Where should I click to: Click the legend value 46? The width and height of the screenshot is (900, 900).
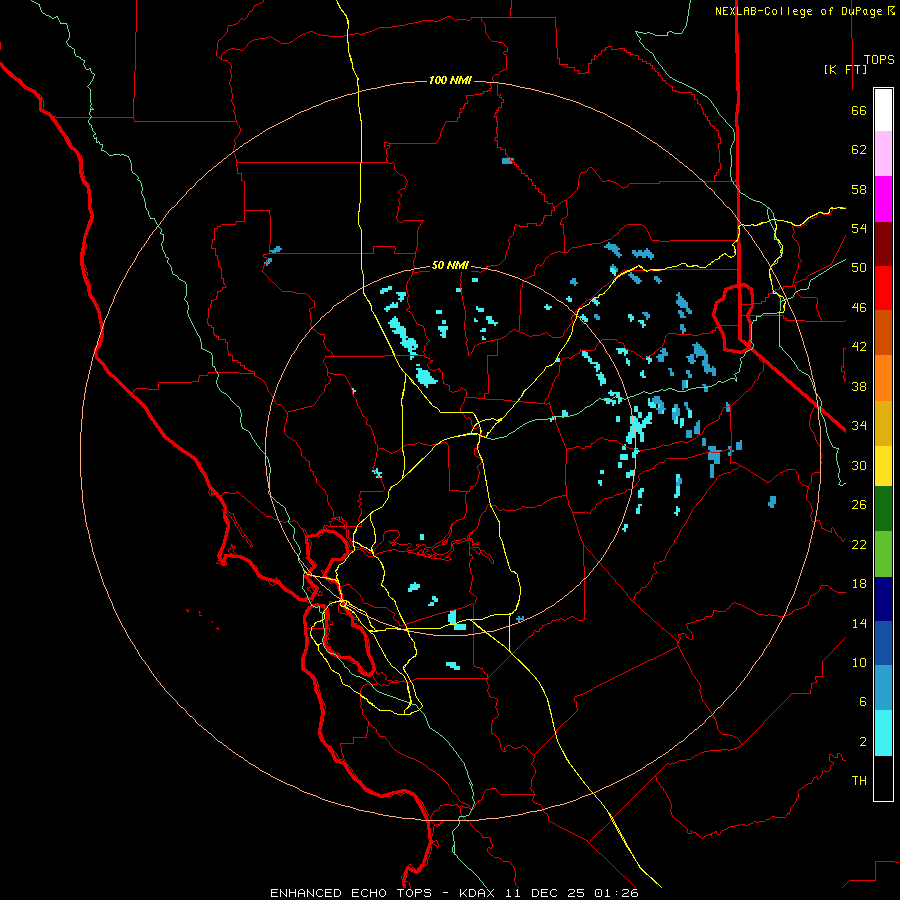click(x=859, y=307)
